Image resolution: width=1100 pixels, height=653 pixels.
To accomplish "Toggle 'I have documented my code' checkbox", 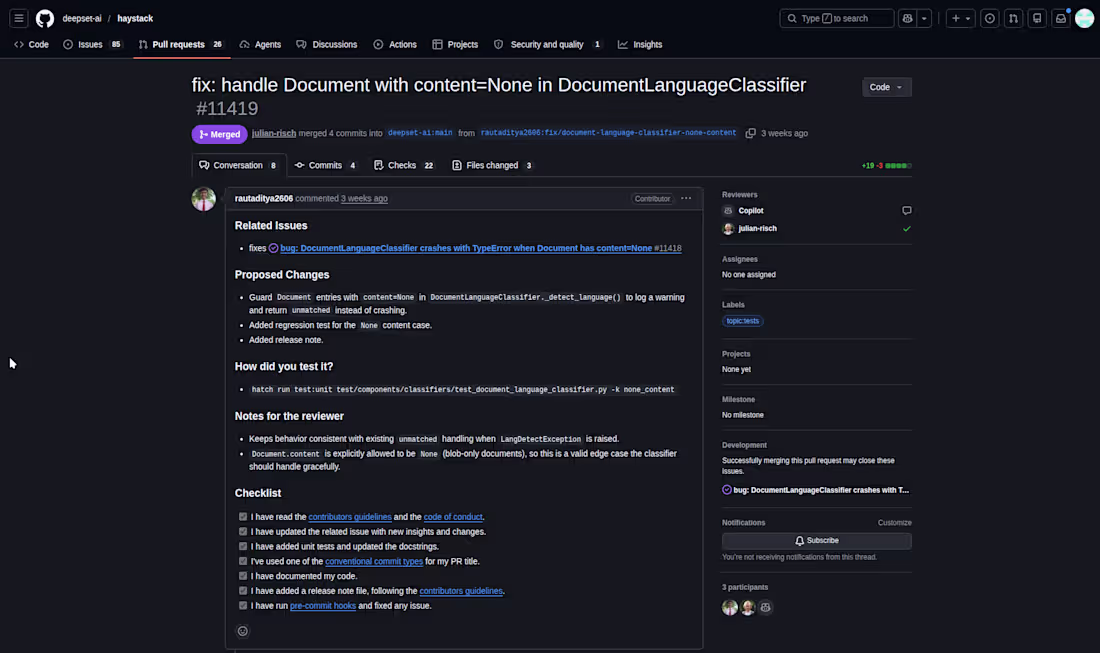I will click(243, 576).
